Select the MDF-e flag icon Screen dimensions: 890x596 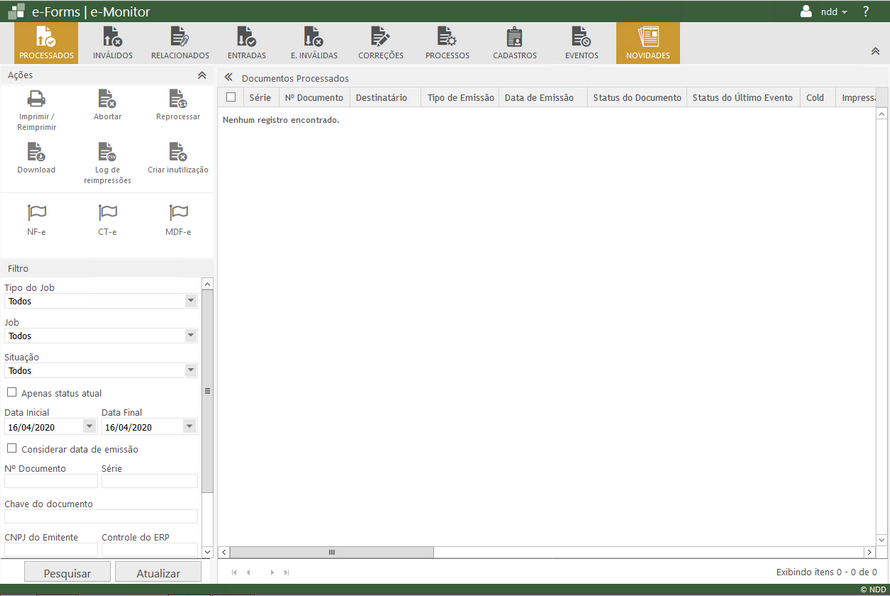click(178, 213)
